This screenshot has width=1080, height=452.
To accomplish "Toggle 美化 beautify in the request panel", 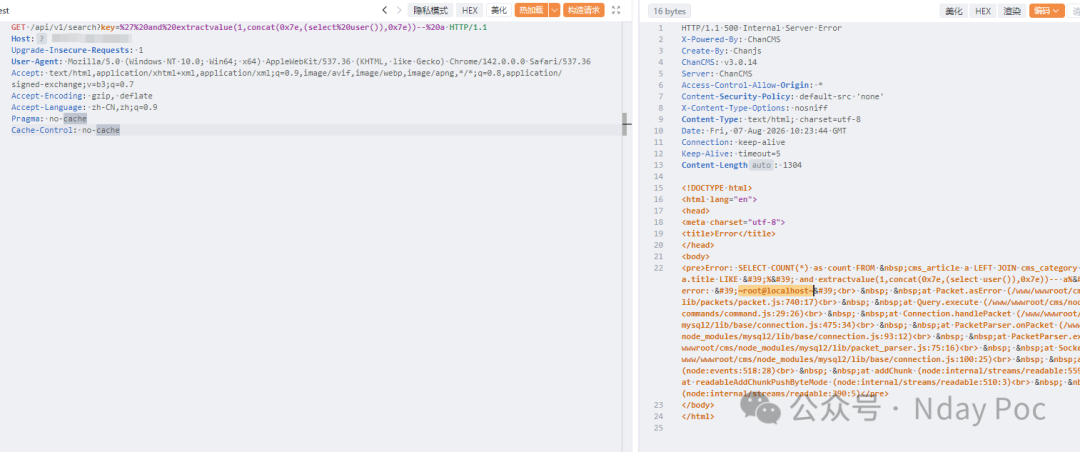I will coord(498,10).
